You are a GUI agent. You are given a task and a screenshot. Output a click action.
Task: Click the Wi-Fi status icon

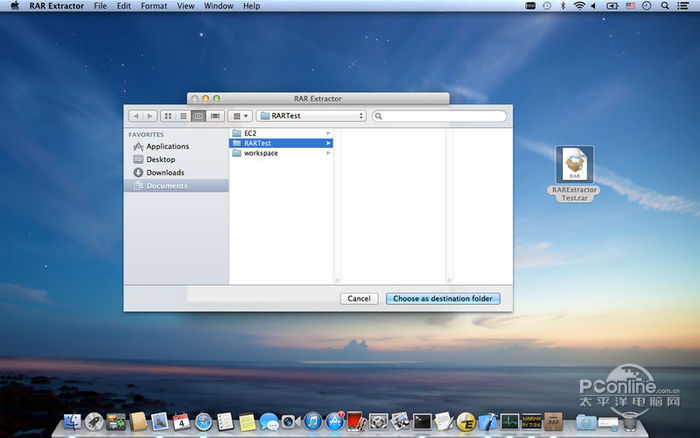[578, 6]
